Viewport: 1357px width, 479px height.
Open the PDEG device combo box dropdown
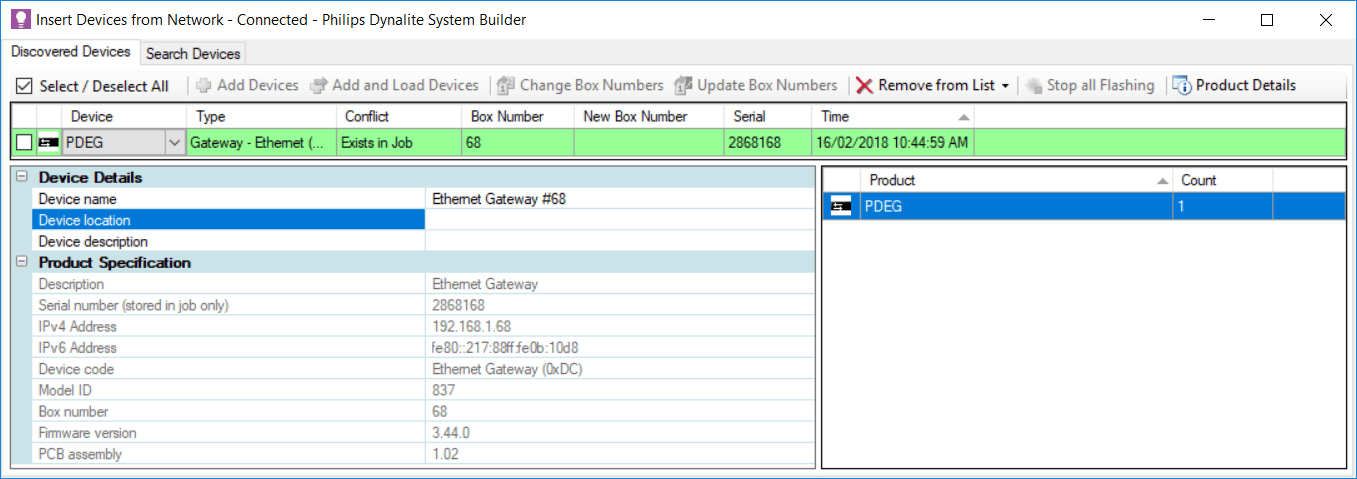click(x=175, y=143)
